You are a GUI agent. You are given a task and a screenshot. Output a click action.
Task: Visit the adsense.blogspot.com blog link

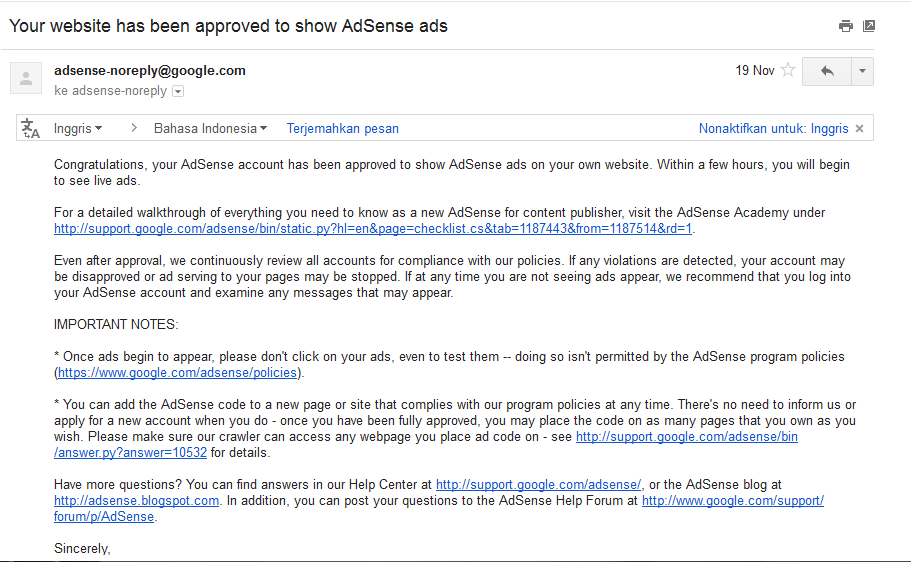(137, 501)
